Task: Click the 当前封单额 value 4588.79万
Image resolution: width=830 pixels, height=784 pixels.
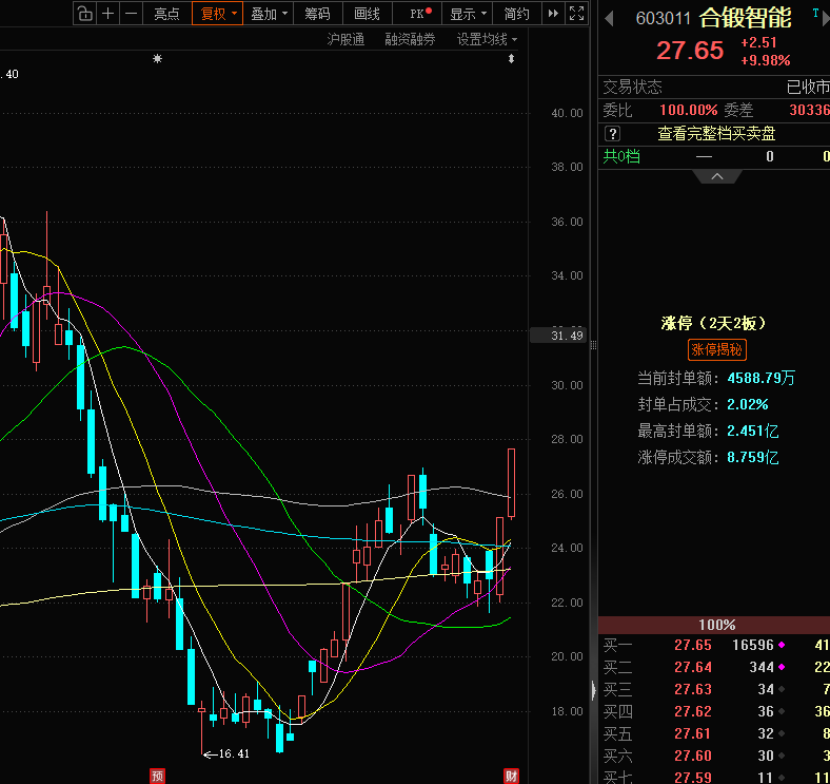Action: point(761,378)
